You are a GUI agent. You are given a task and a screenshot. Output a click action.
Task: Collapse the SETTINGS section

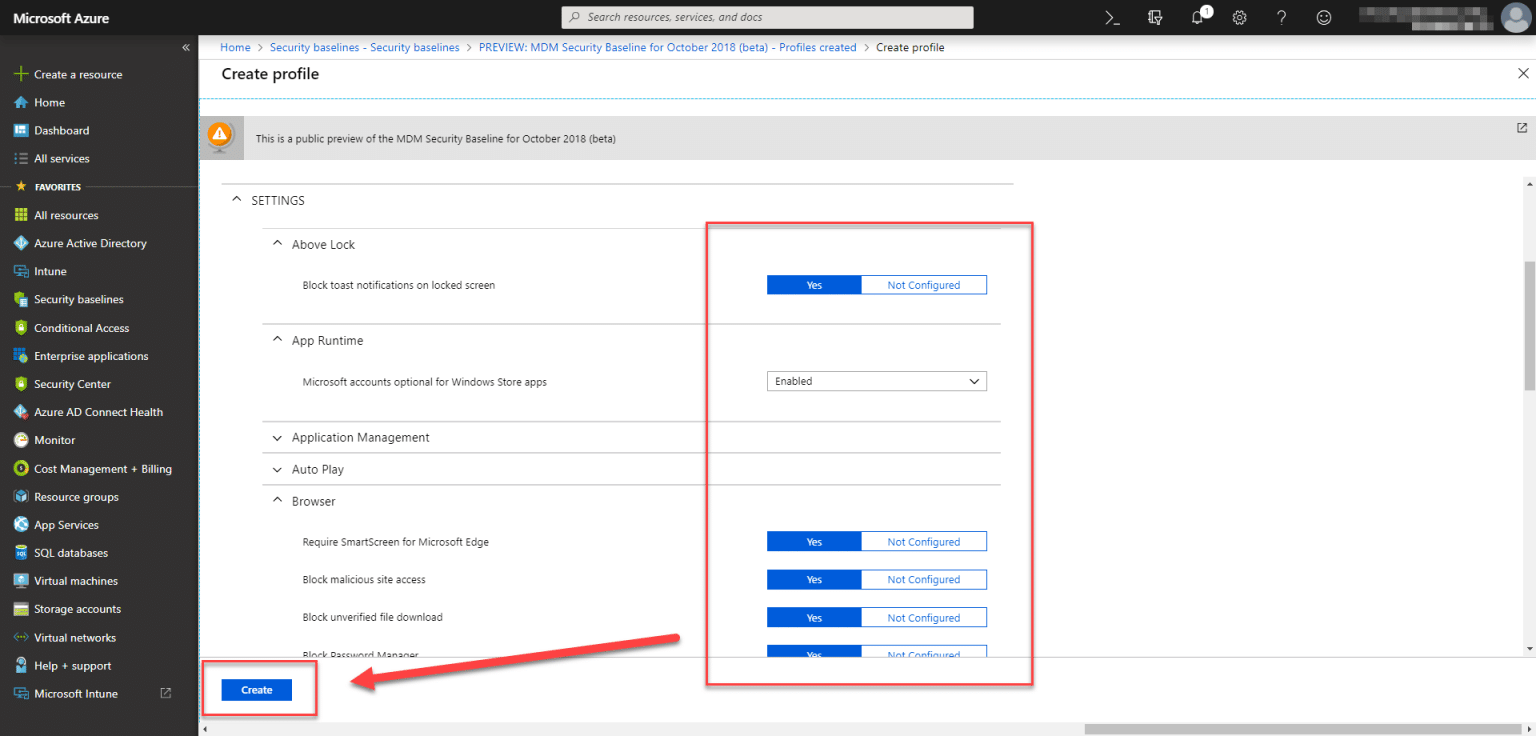tap(236, 200)
